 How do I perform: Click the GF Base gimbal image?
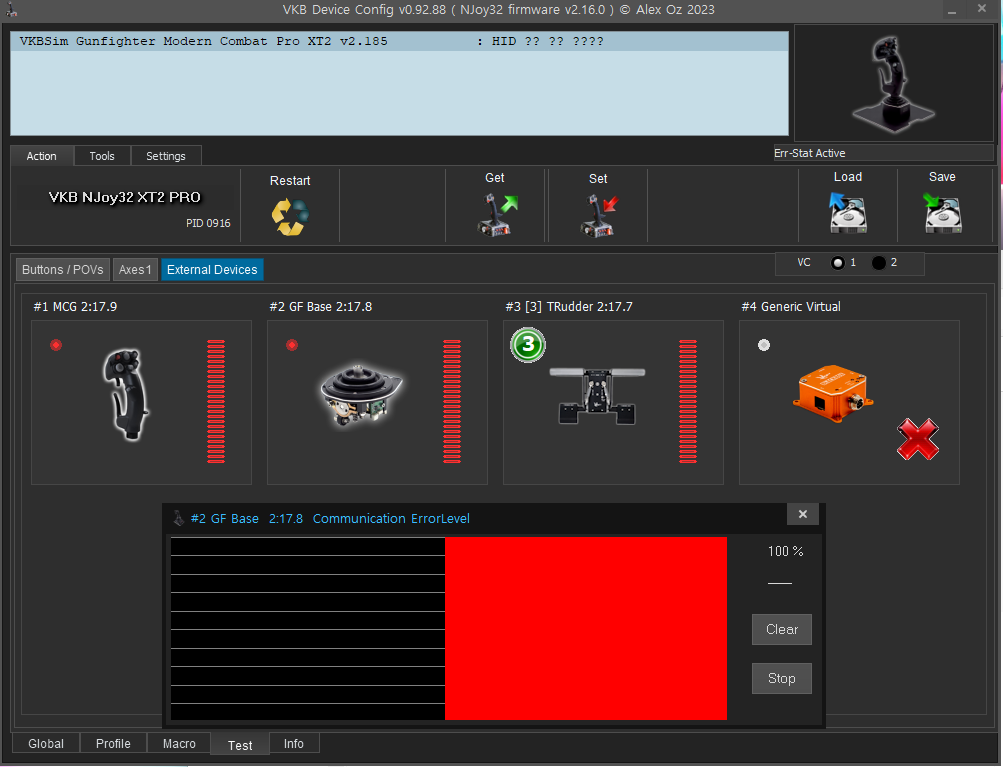[x=361, y=395]
